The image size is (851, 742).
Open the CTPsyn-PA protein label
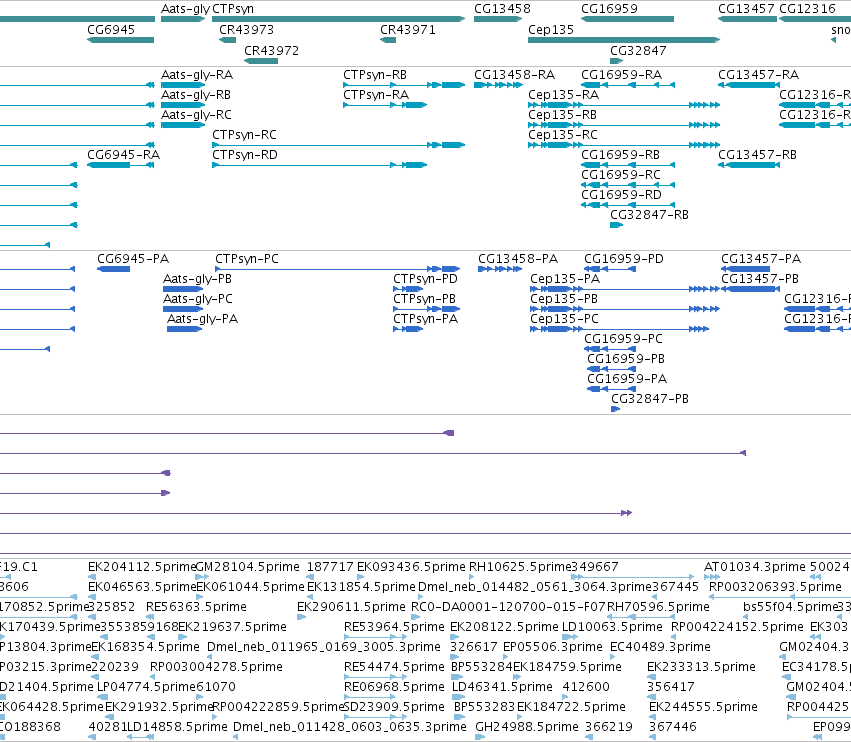pyautogui.click(x=426, y=319)
